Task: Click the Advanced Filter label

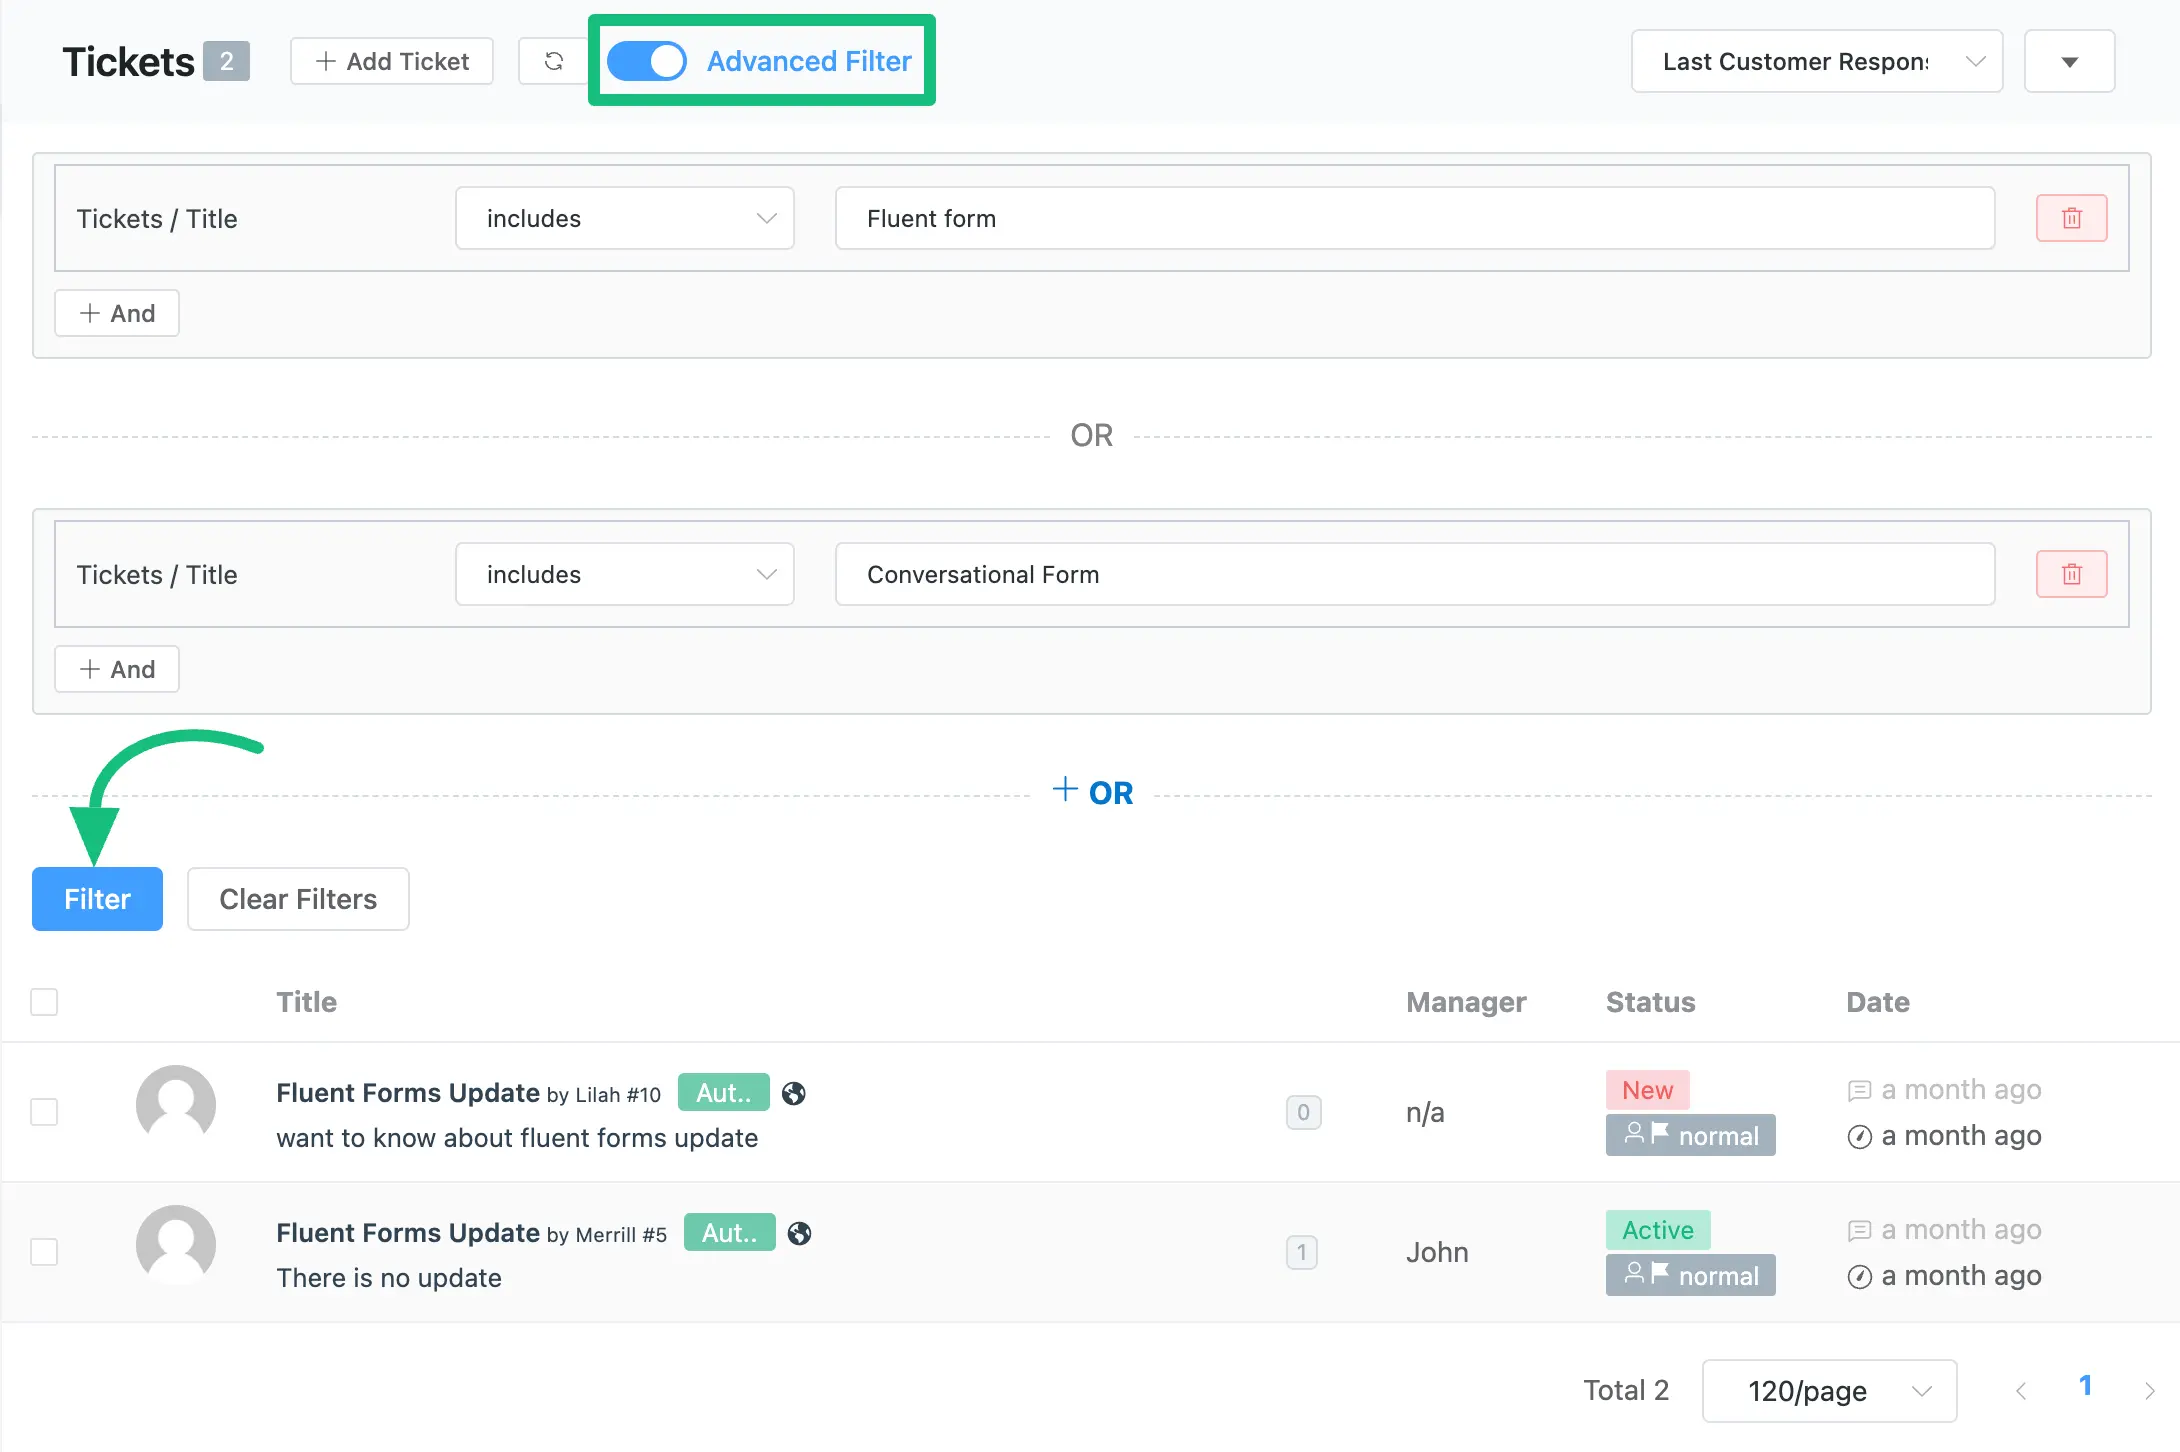Action: 809,61
